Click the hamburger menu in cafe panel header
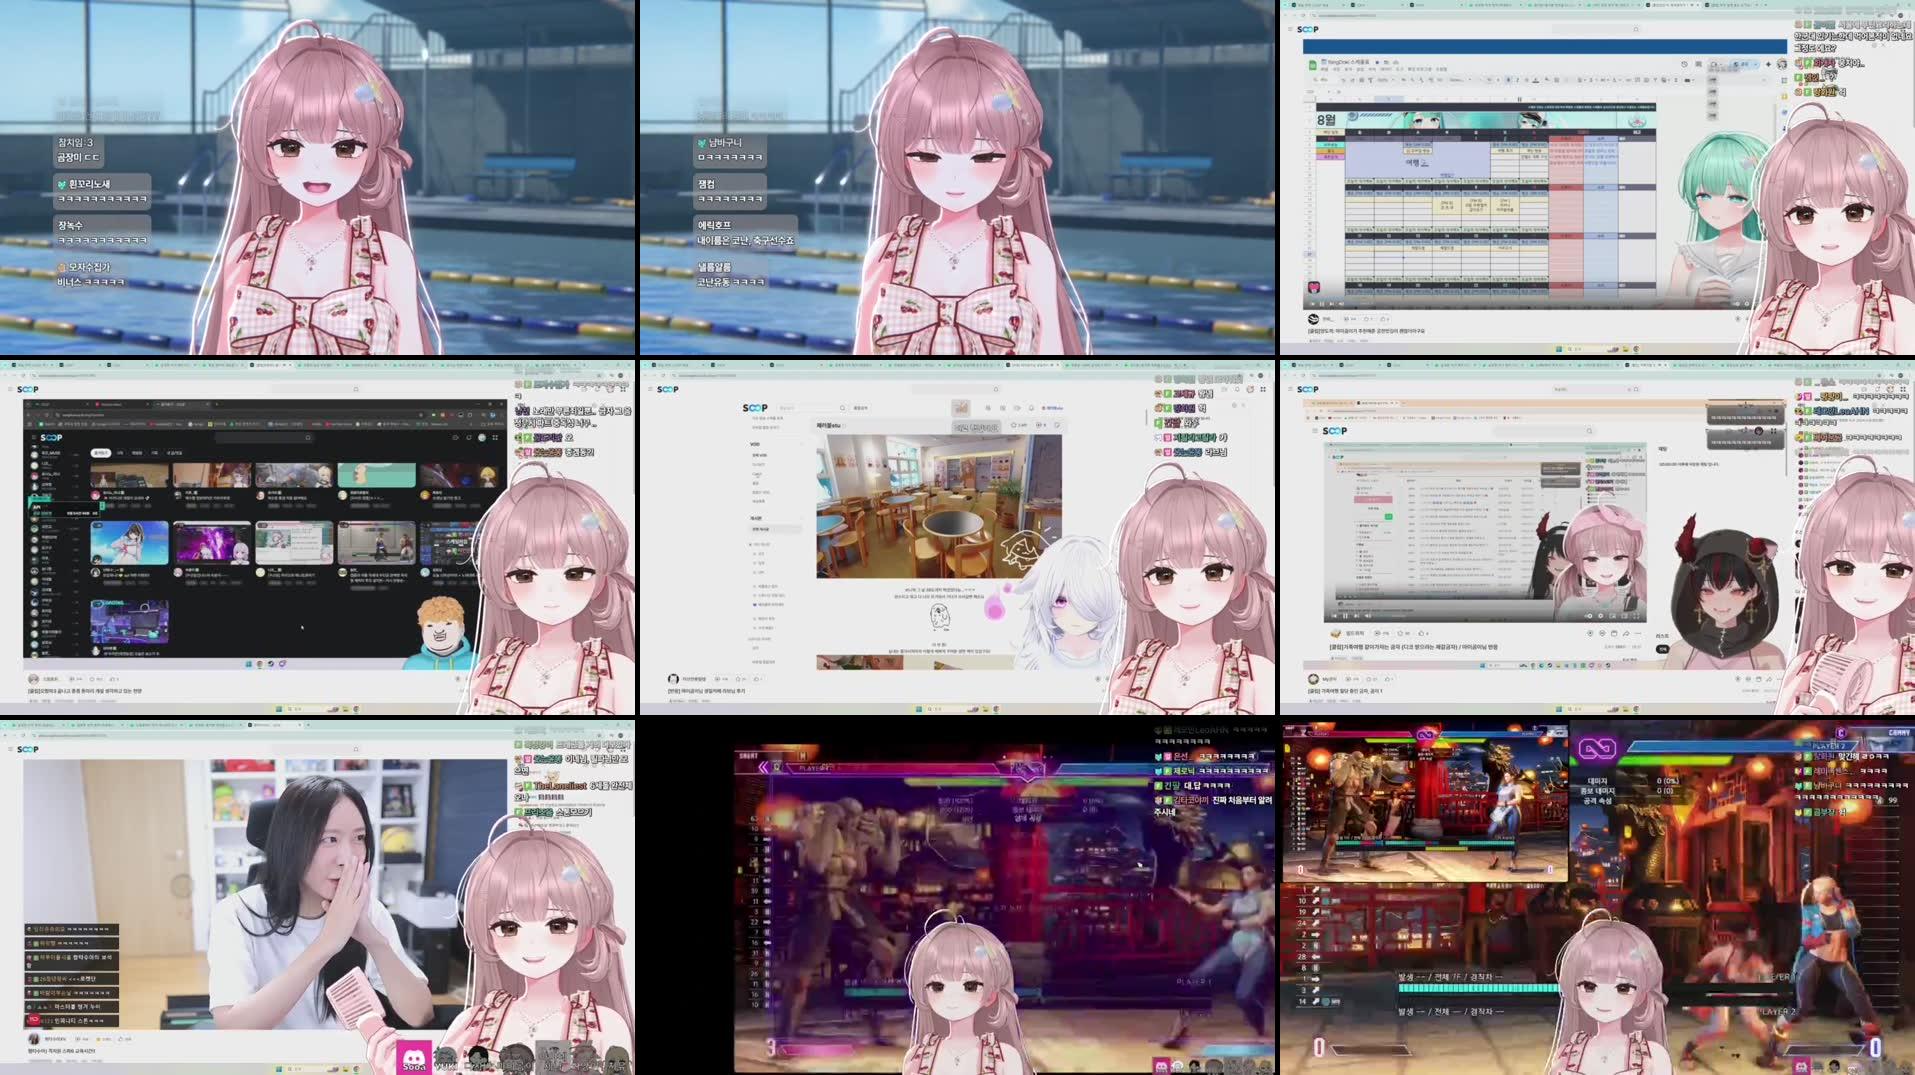Screen dimensions: 1915x1075 (649, 389)
